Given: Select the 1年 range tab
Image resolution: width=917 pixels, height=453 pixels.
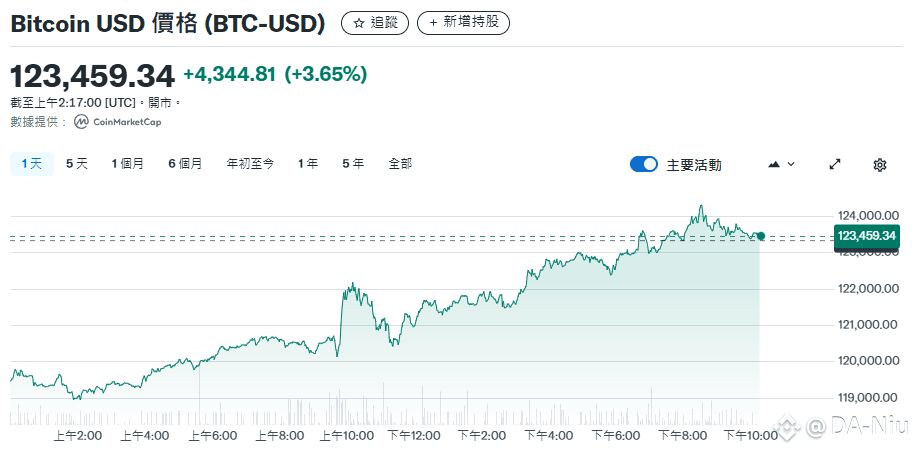Looking at the screenshot, I should pyautogui.click(x=308, y=164).
